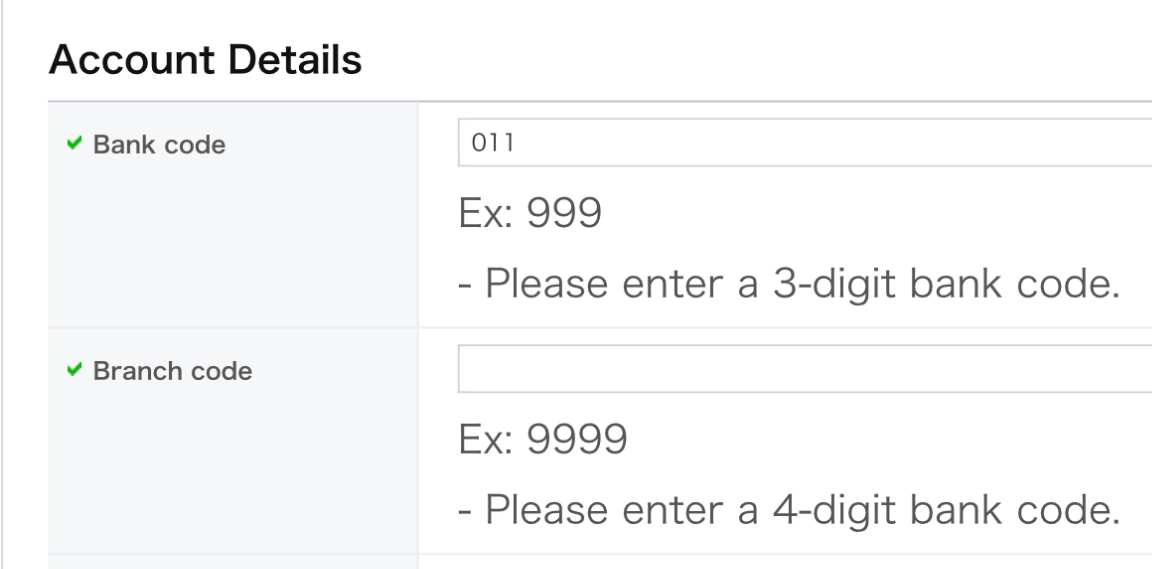The height and width of the screenshot is (569, 1152).
Task: Click the Account Details section heading
Action: click(205, 61)
